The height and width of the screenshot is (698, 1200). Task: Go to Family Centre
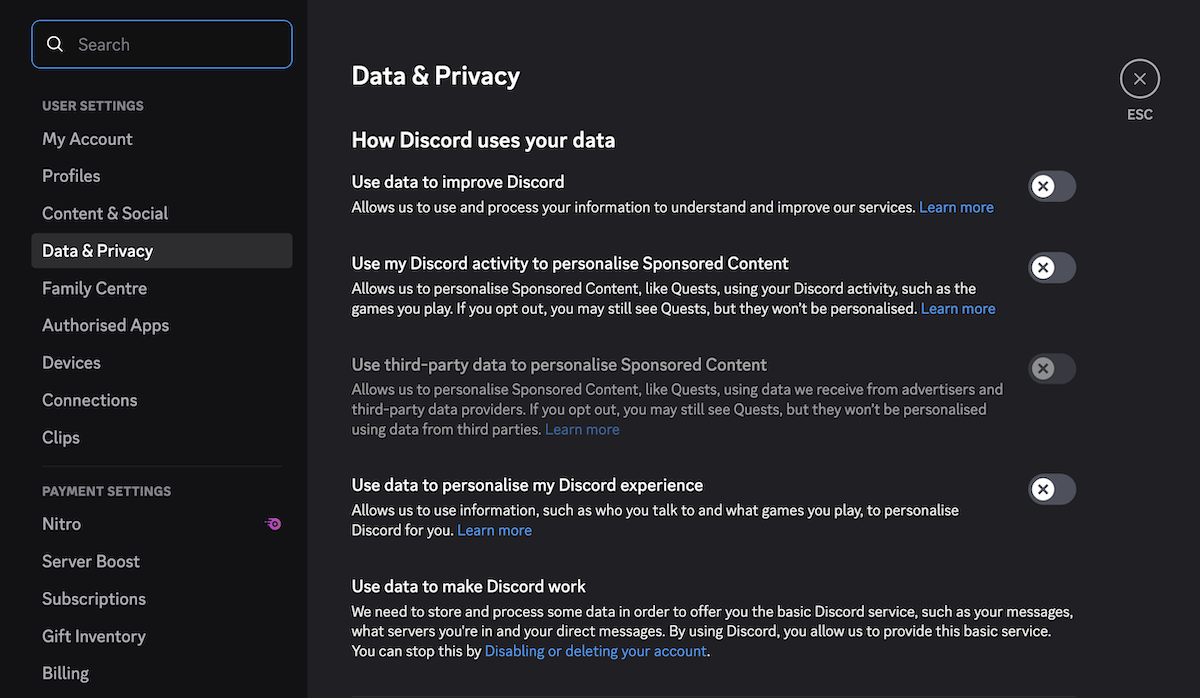pyautogui.click(x=94, y=288)
